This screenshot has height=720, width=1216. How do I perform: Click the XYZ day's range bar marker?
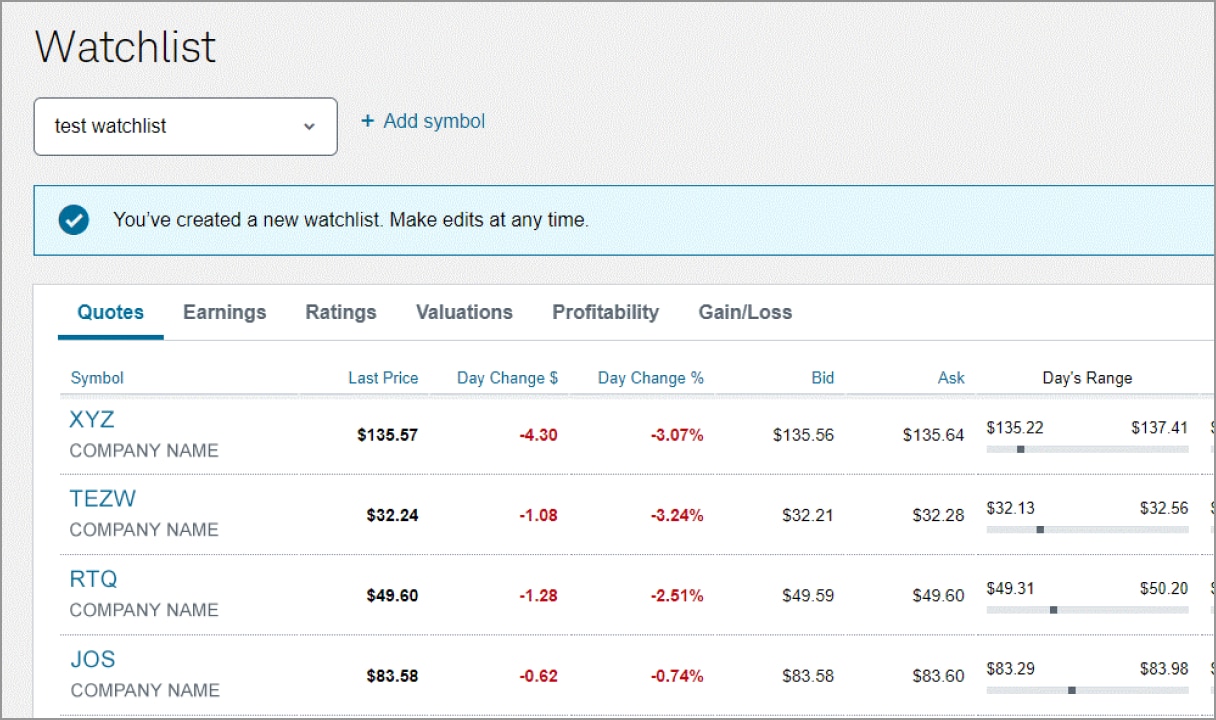point(1020,449)
